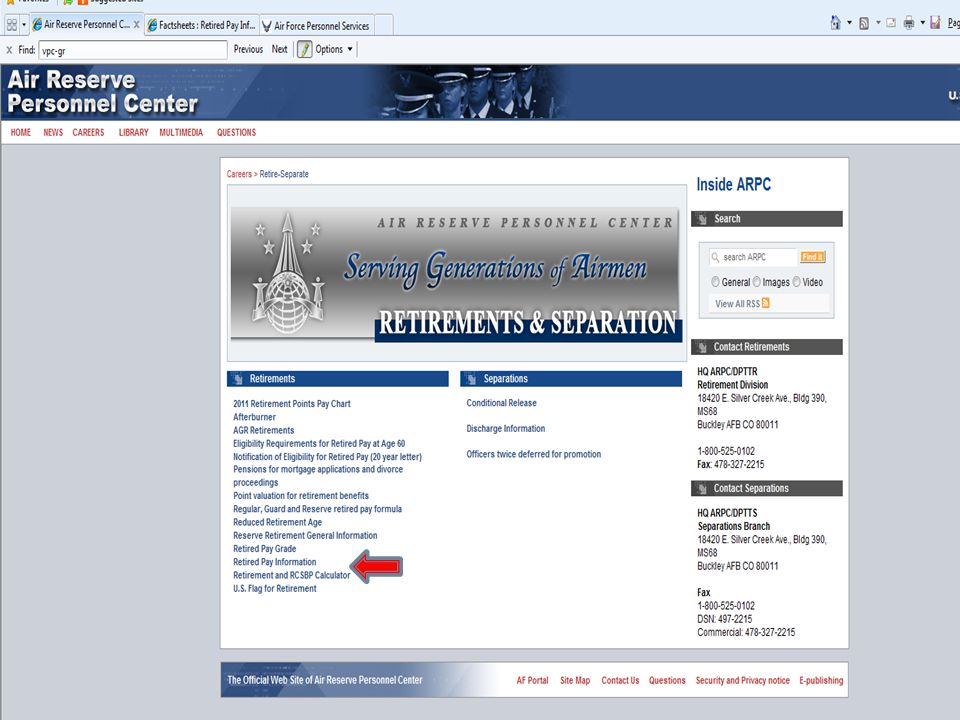Viewport: 960px width, 720px height.
Task: Open the AGR Retirements link
Action: (x=263, y=430)
